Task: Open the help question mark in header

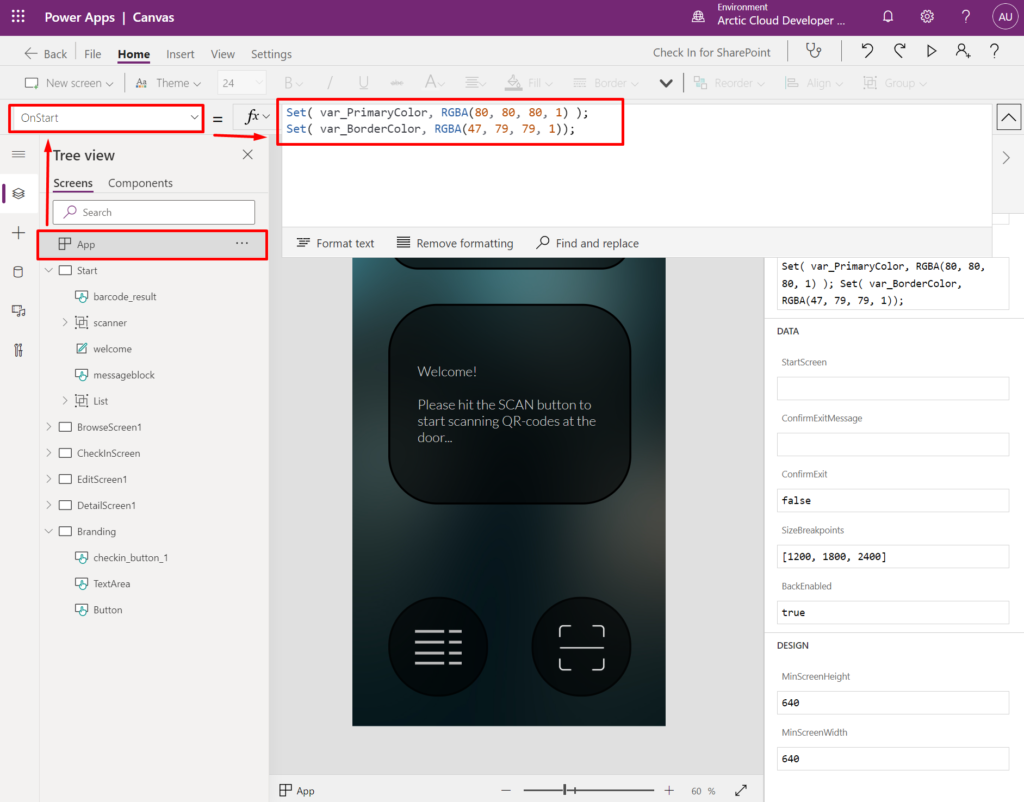Action: click(965, 17)
